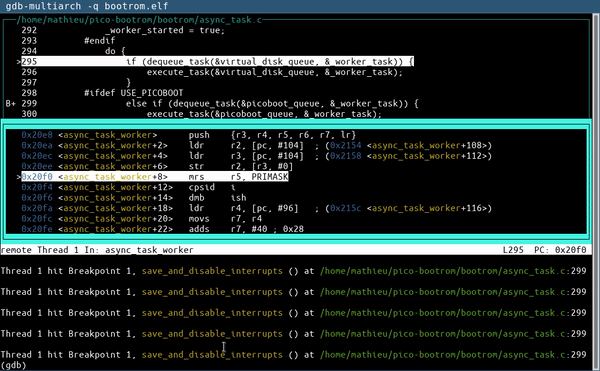
Task: Click the target address 0x2154 reference
Action: click(346, 145)
